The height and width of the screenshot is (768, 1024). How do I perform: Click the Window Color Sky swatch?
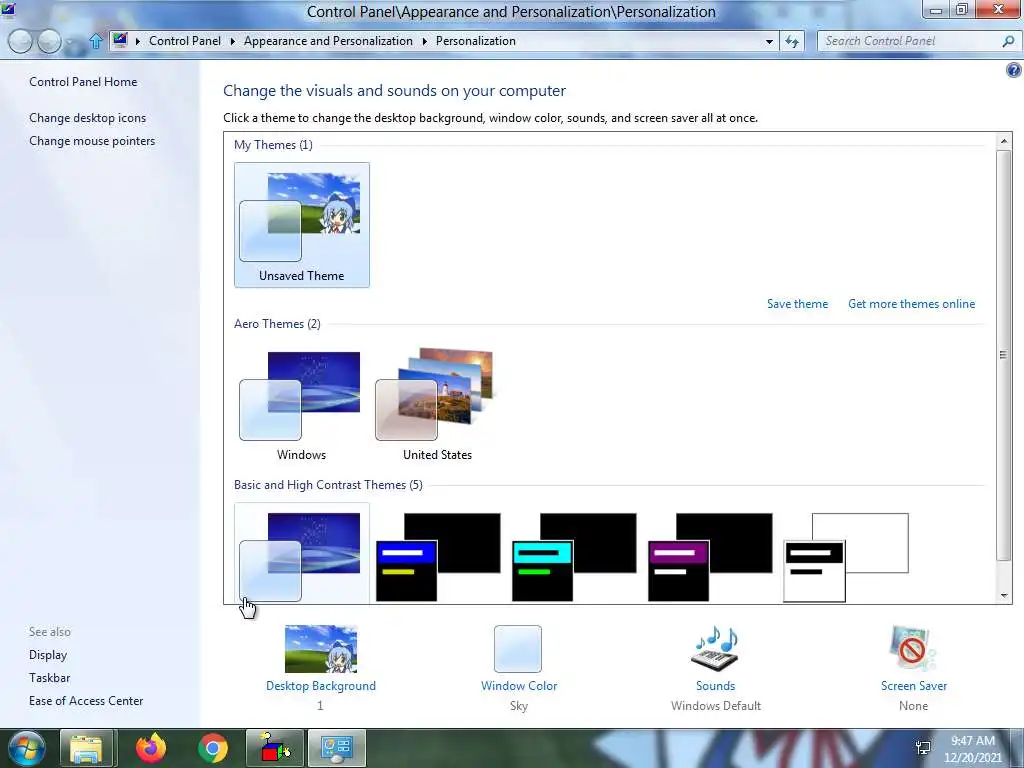coord(518,649)
